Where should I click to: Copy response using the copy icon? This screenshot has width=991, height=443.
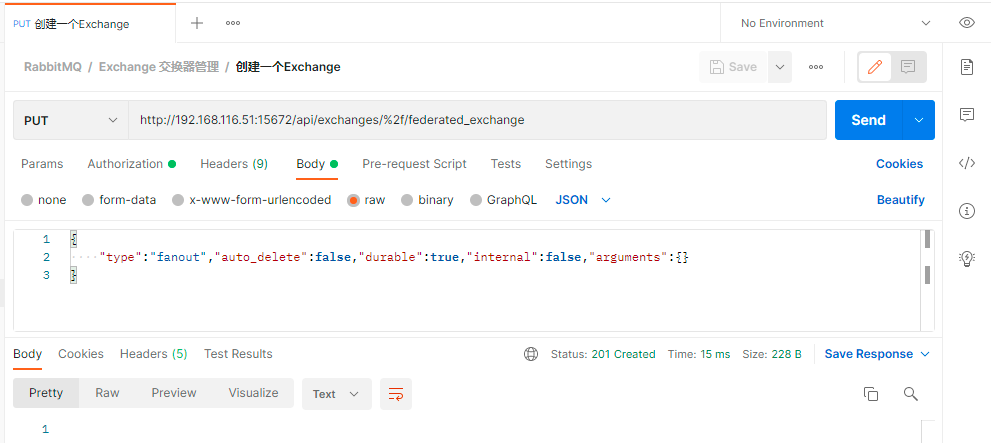pyautogui.click(x=870, y=394)
